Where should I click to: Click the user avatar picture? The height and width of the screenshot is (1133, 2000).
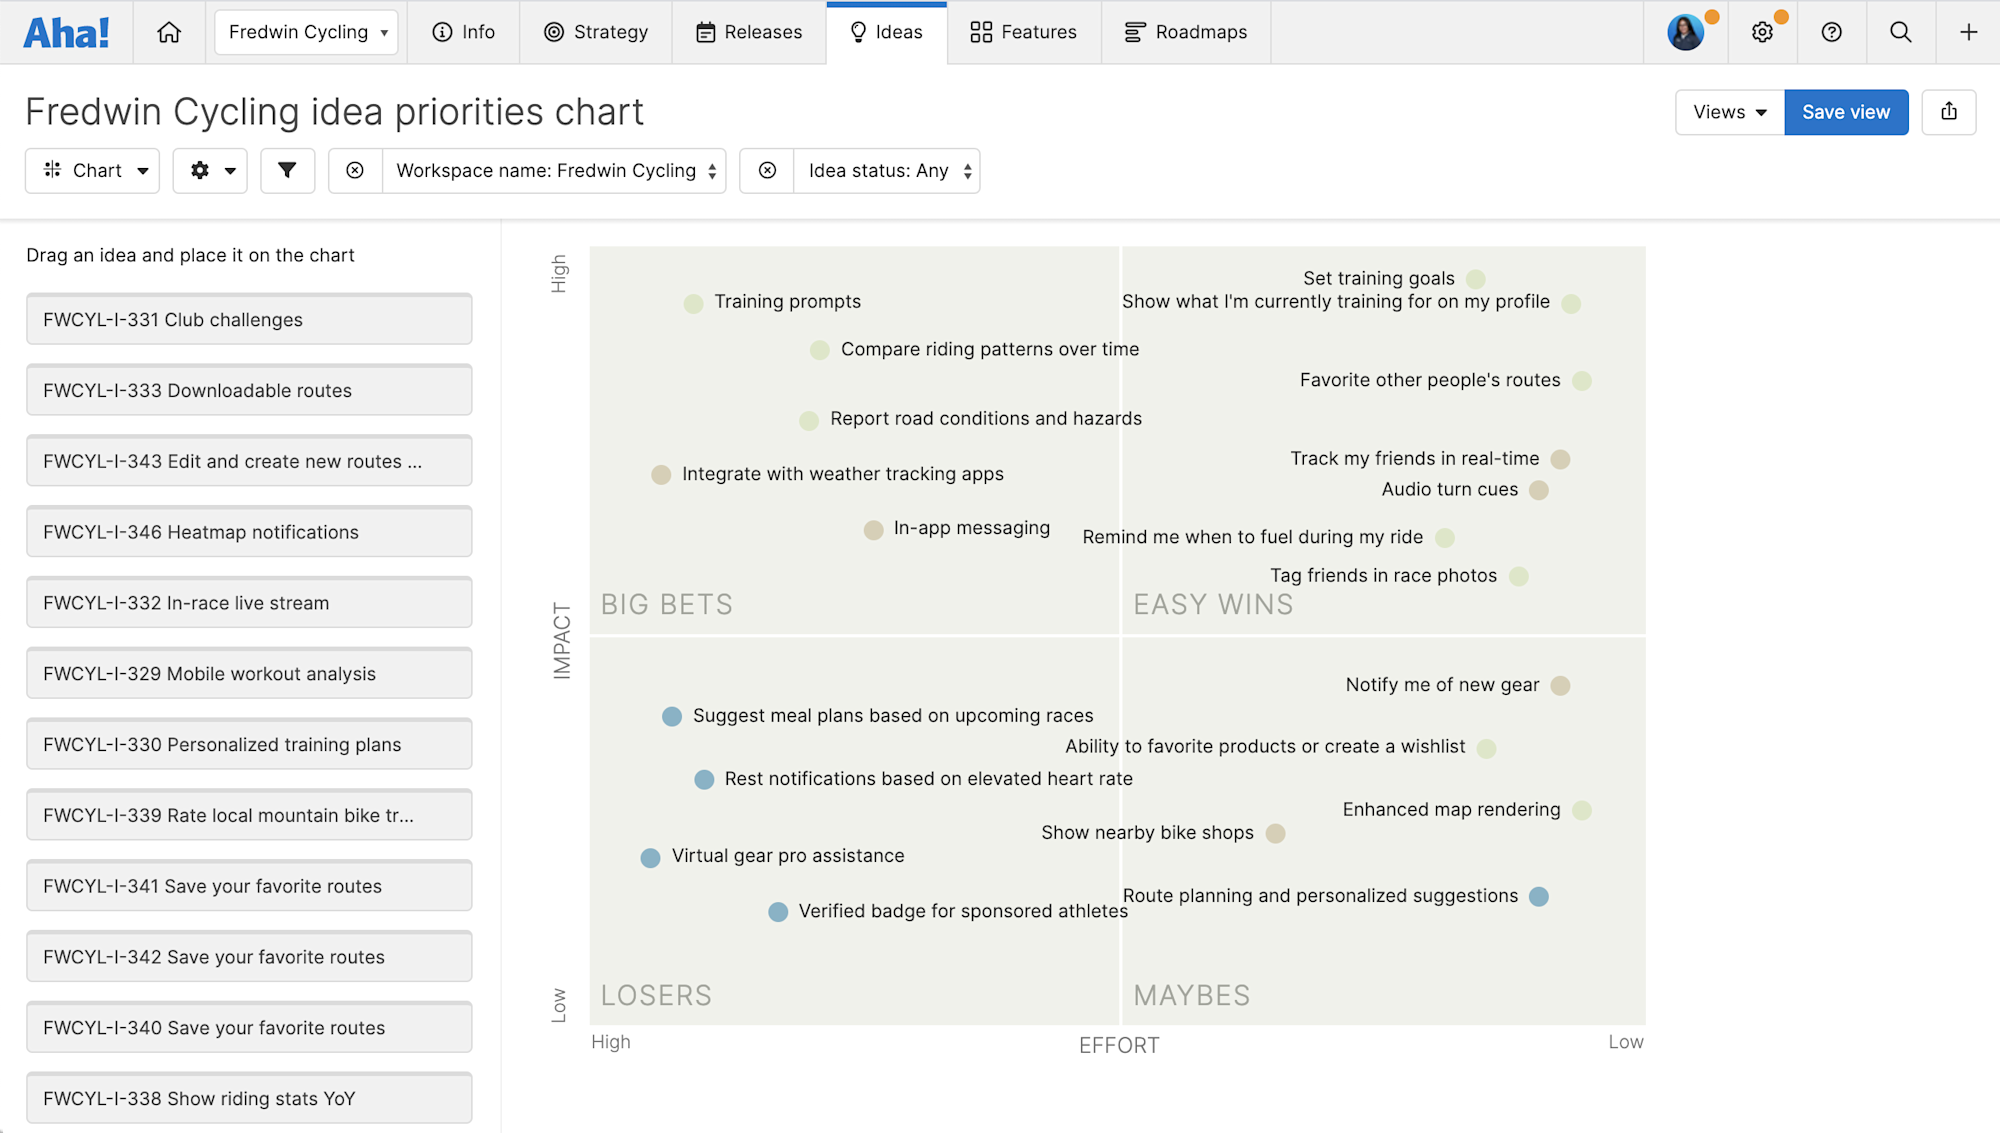click(x=1685, y=32)
